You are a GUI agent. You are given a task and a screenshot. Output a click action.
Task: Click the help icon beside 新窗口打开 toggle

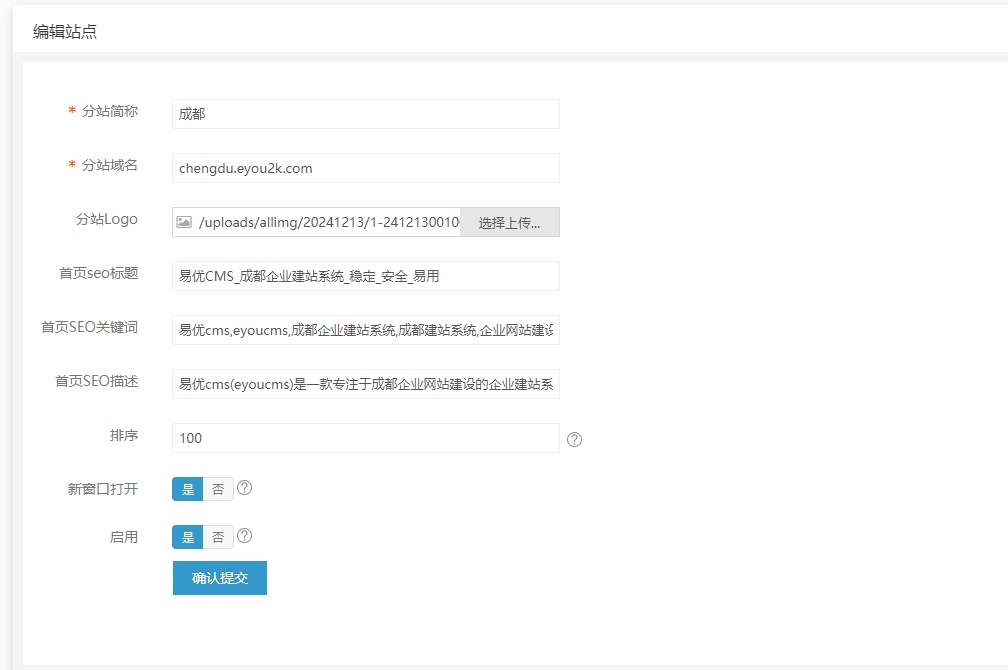(244, 488)
